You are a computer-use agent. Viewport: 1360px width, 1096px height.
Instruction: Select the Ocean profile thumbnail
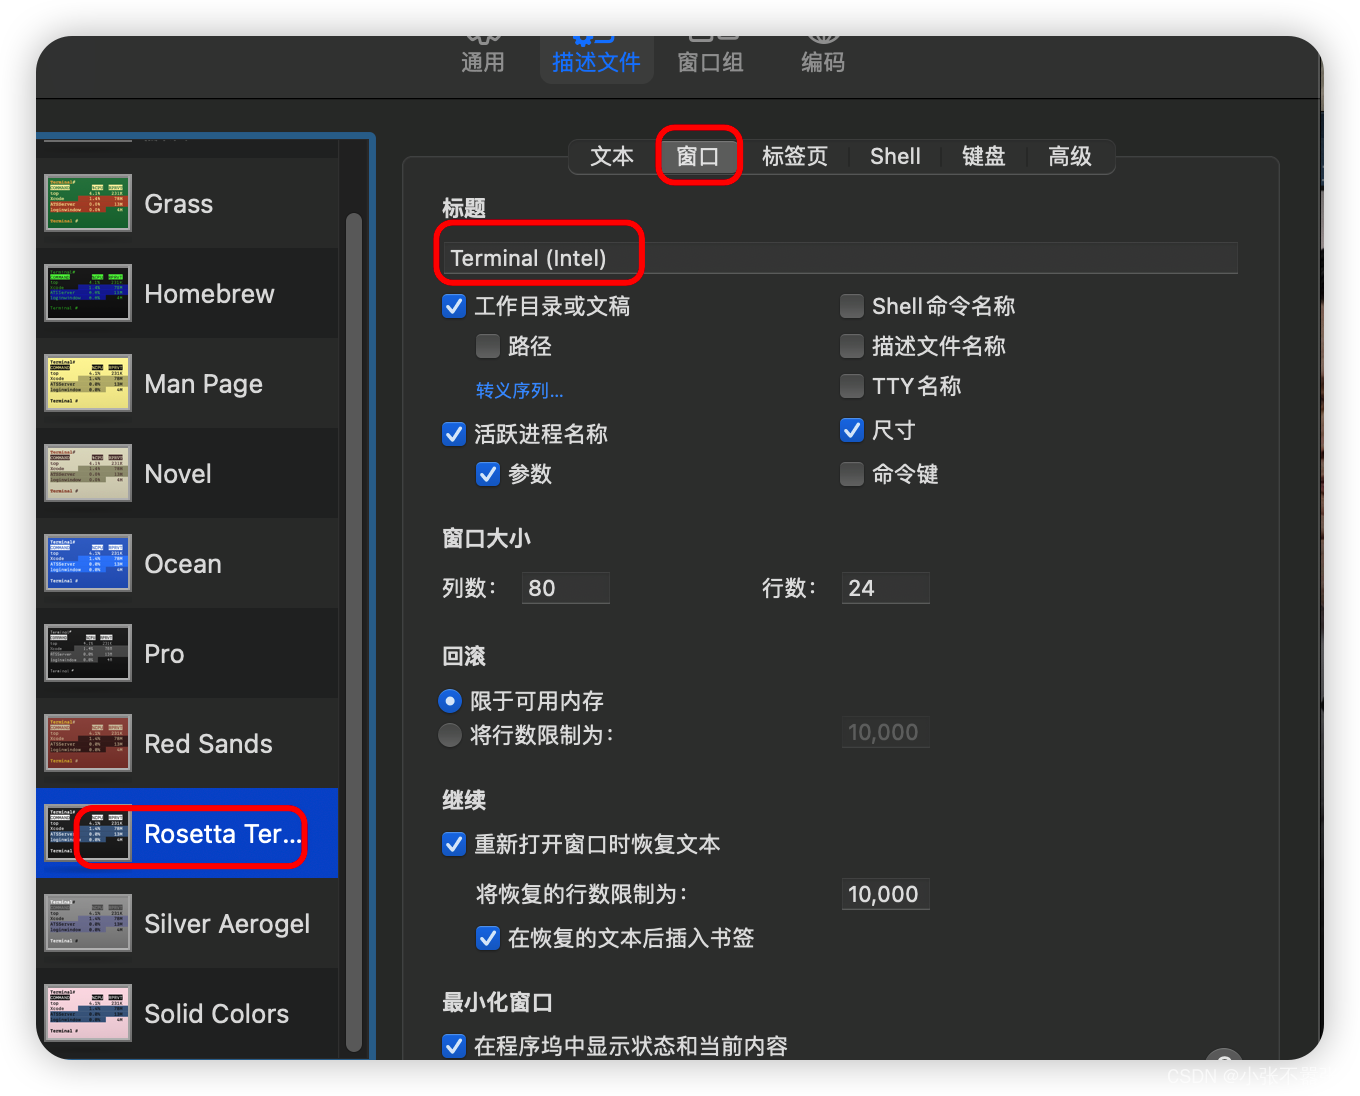point(88,563)
